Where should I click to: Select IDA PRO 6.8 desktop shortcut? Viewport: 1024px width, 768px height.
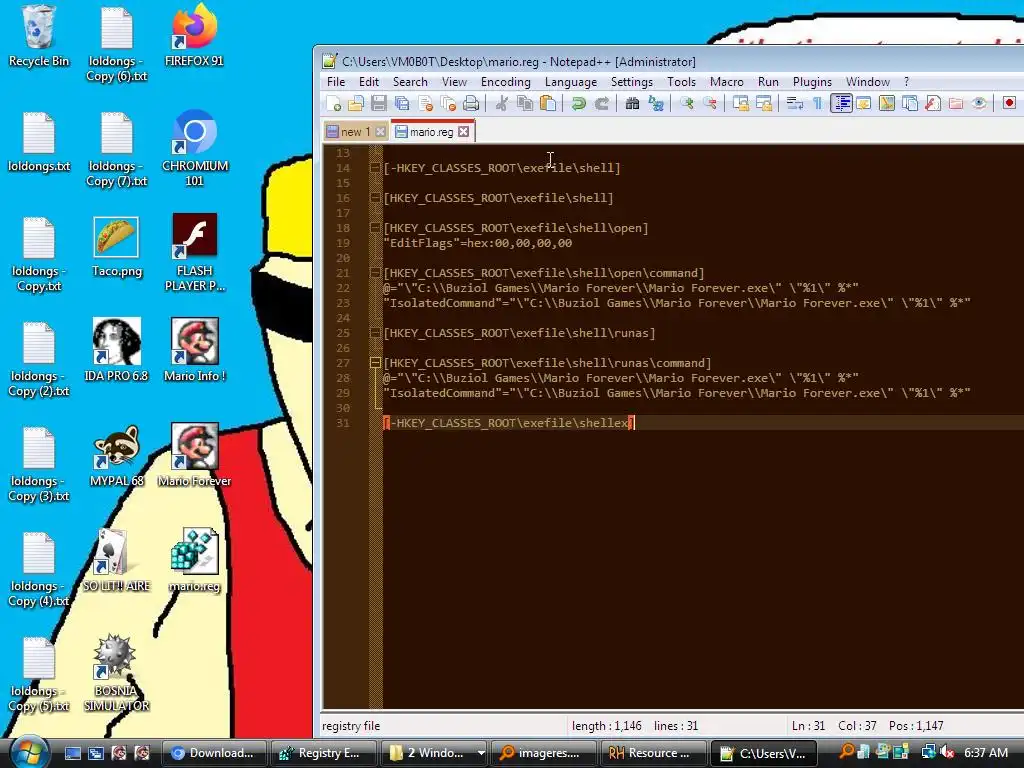coord(116,351)
